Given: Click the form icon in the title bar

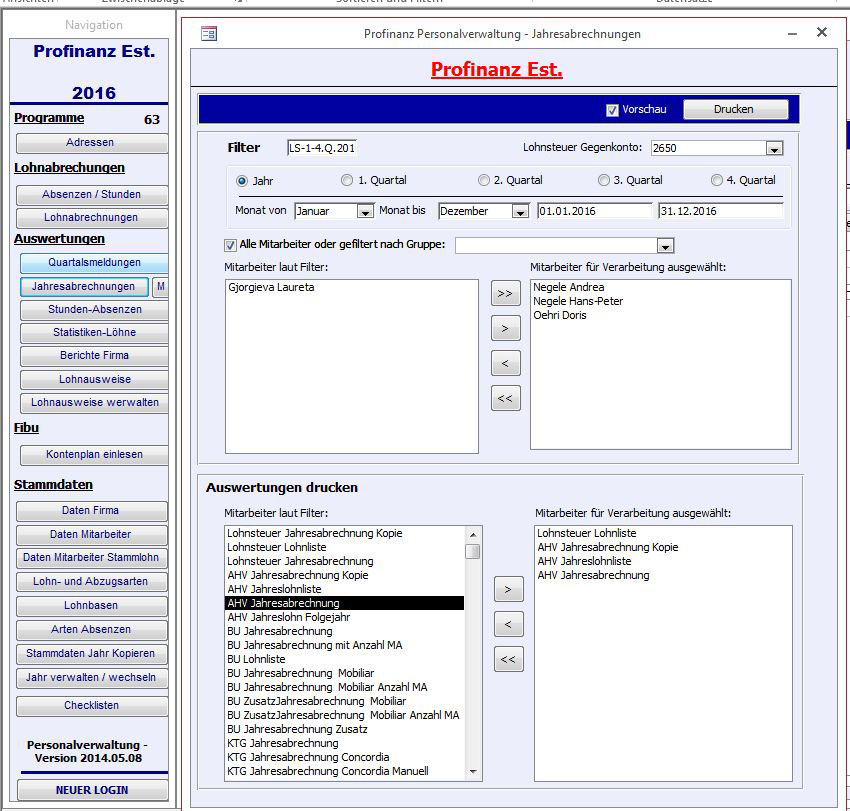Looking at the screenshot, I should (209, 34).
